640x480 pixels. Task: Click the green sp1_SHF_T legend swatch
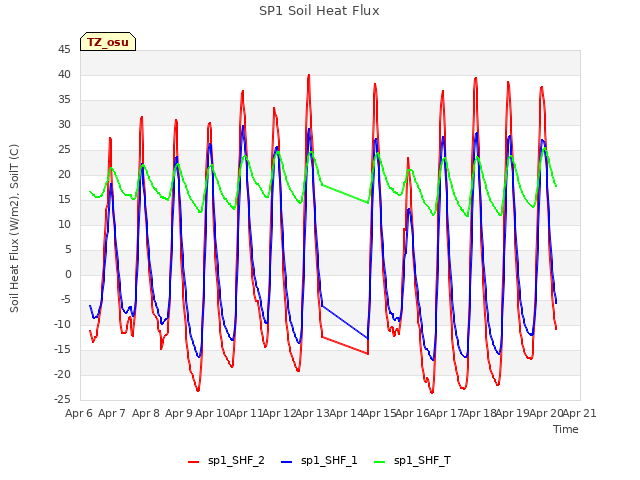pos(380,462)
